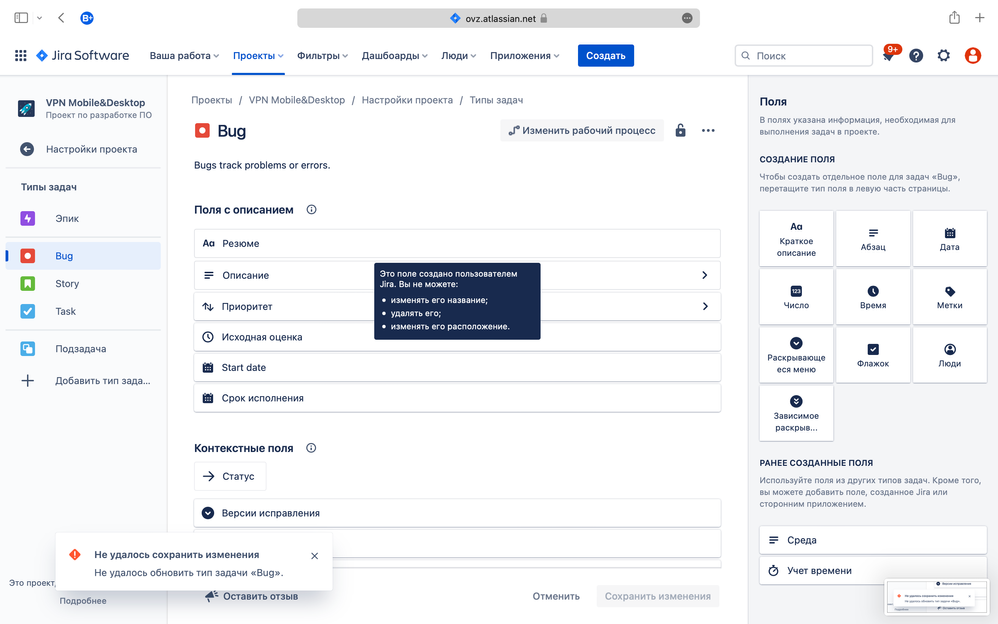This screenshot has width=998, height=624.
Task: Click the unlocked padlock icon next to workflow button
Action: pos(680,131)
